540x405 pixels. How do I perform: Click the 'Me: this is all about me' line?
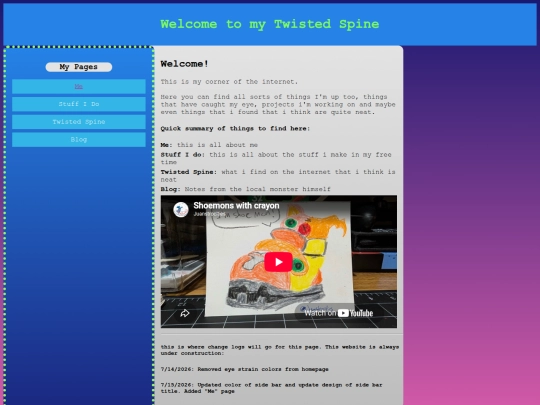209,145
